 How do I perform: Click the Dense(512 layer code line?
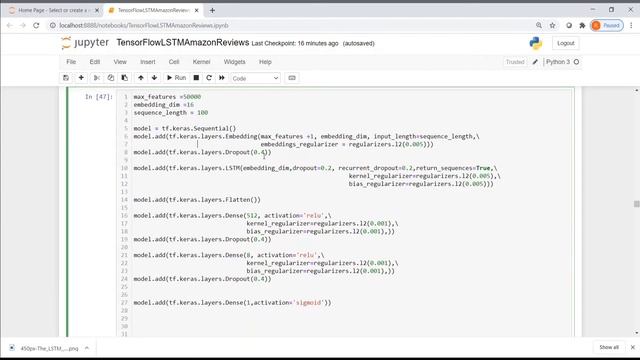[232, 216]
